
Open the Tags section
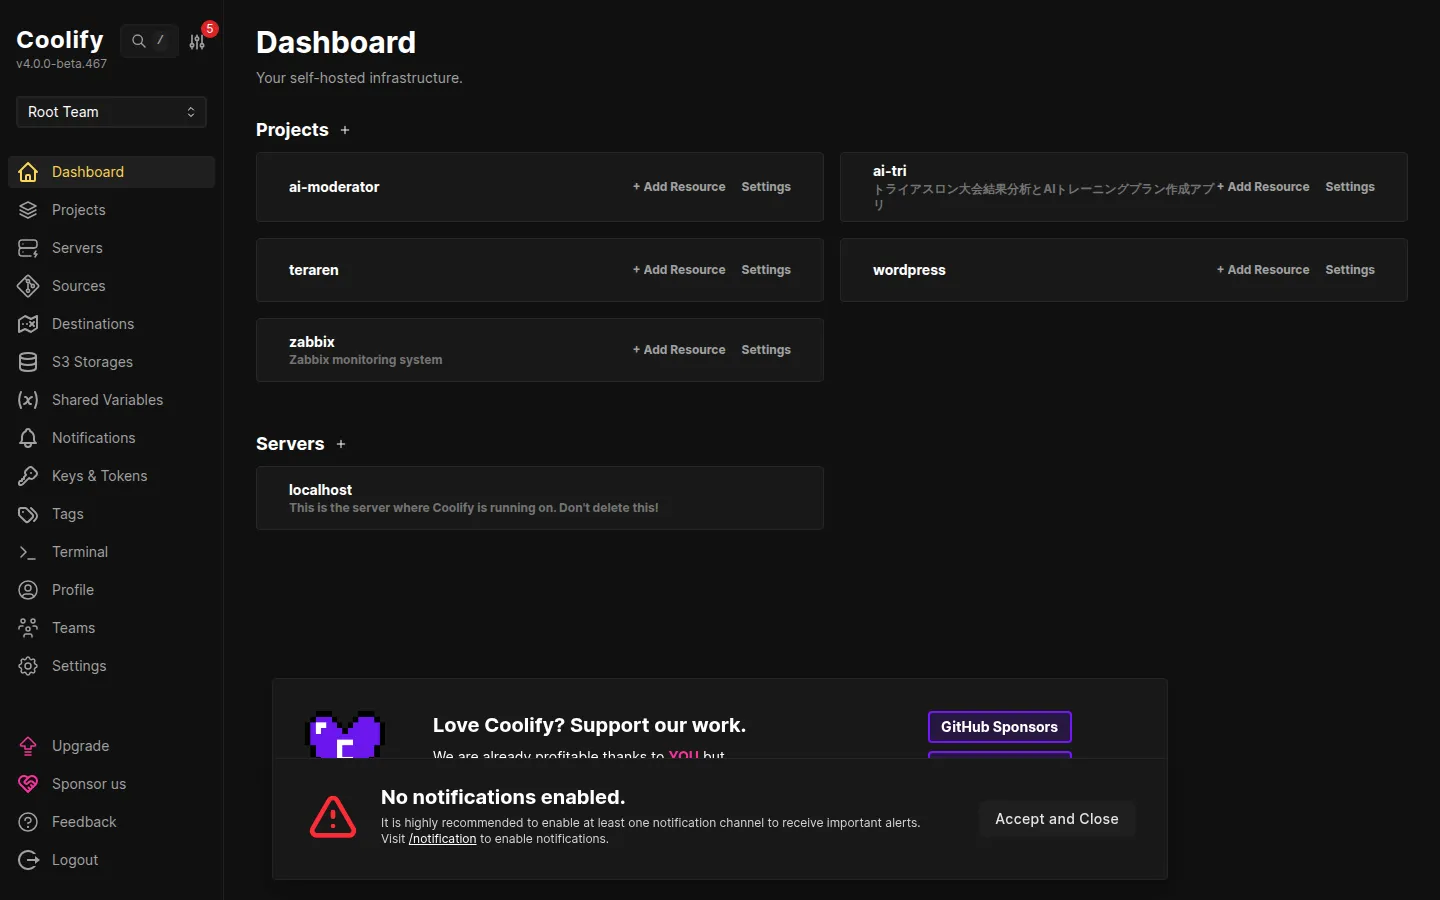[66, 514]
